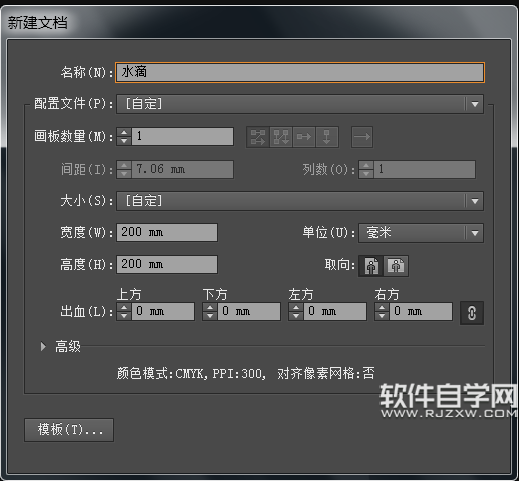Screen dimensions: 519x481
Task: Click the 新建文档 dialog title
Action: [38, 23]
